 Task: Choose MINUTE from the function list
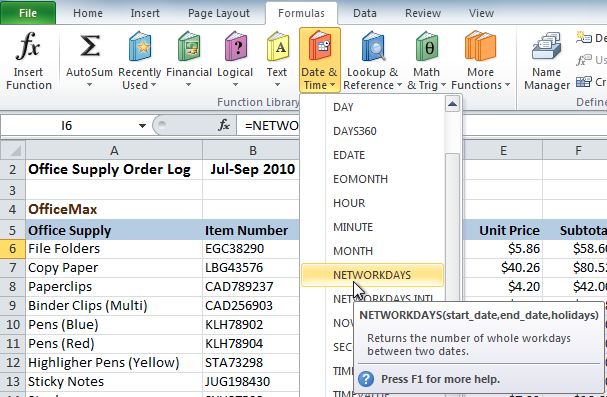372,227
